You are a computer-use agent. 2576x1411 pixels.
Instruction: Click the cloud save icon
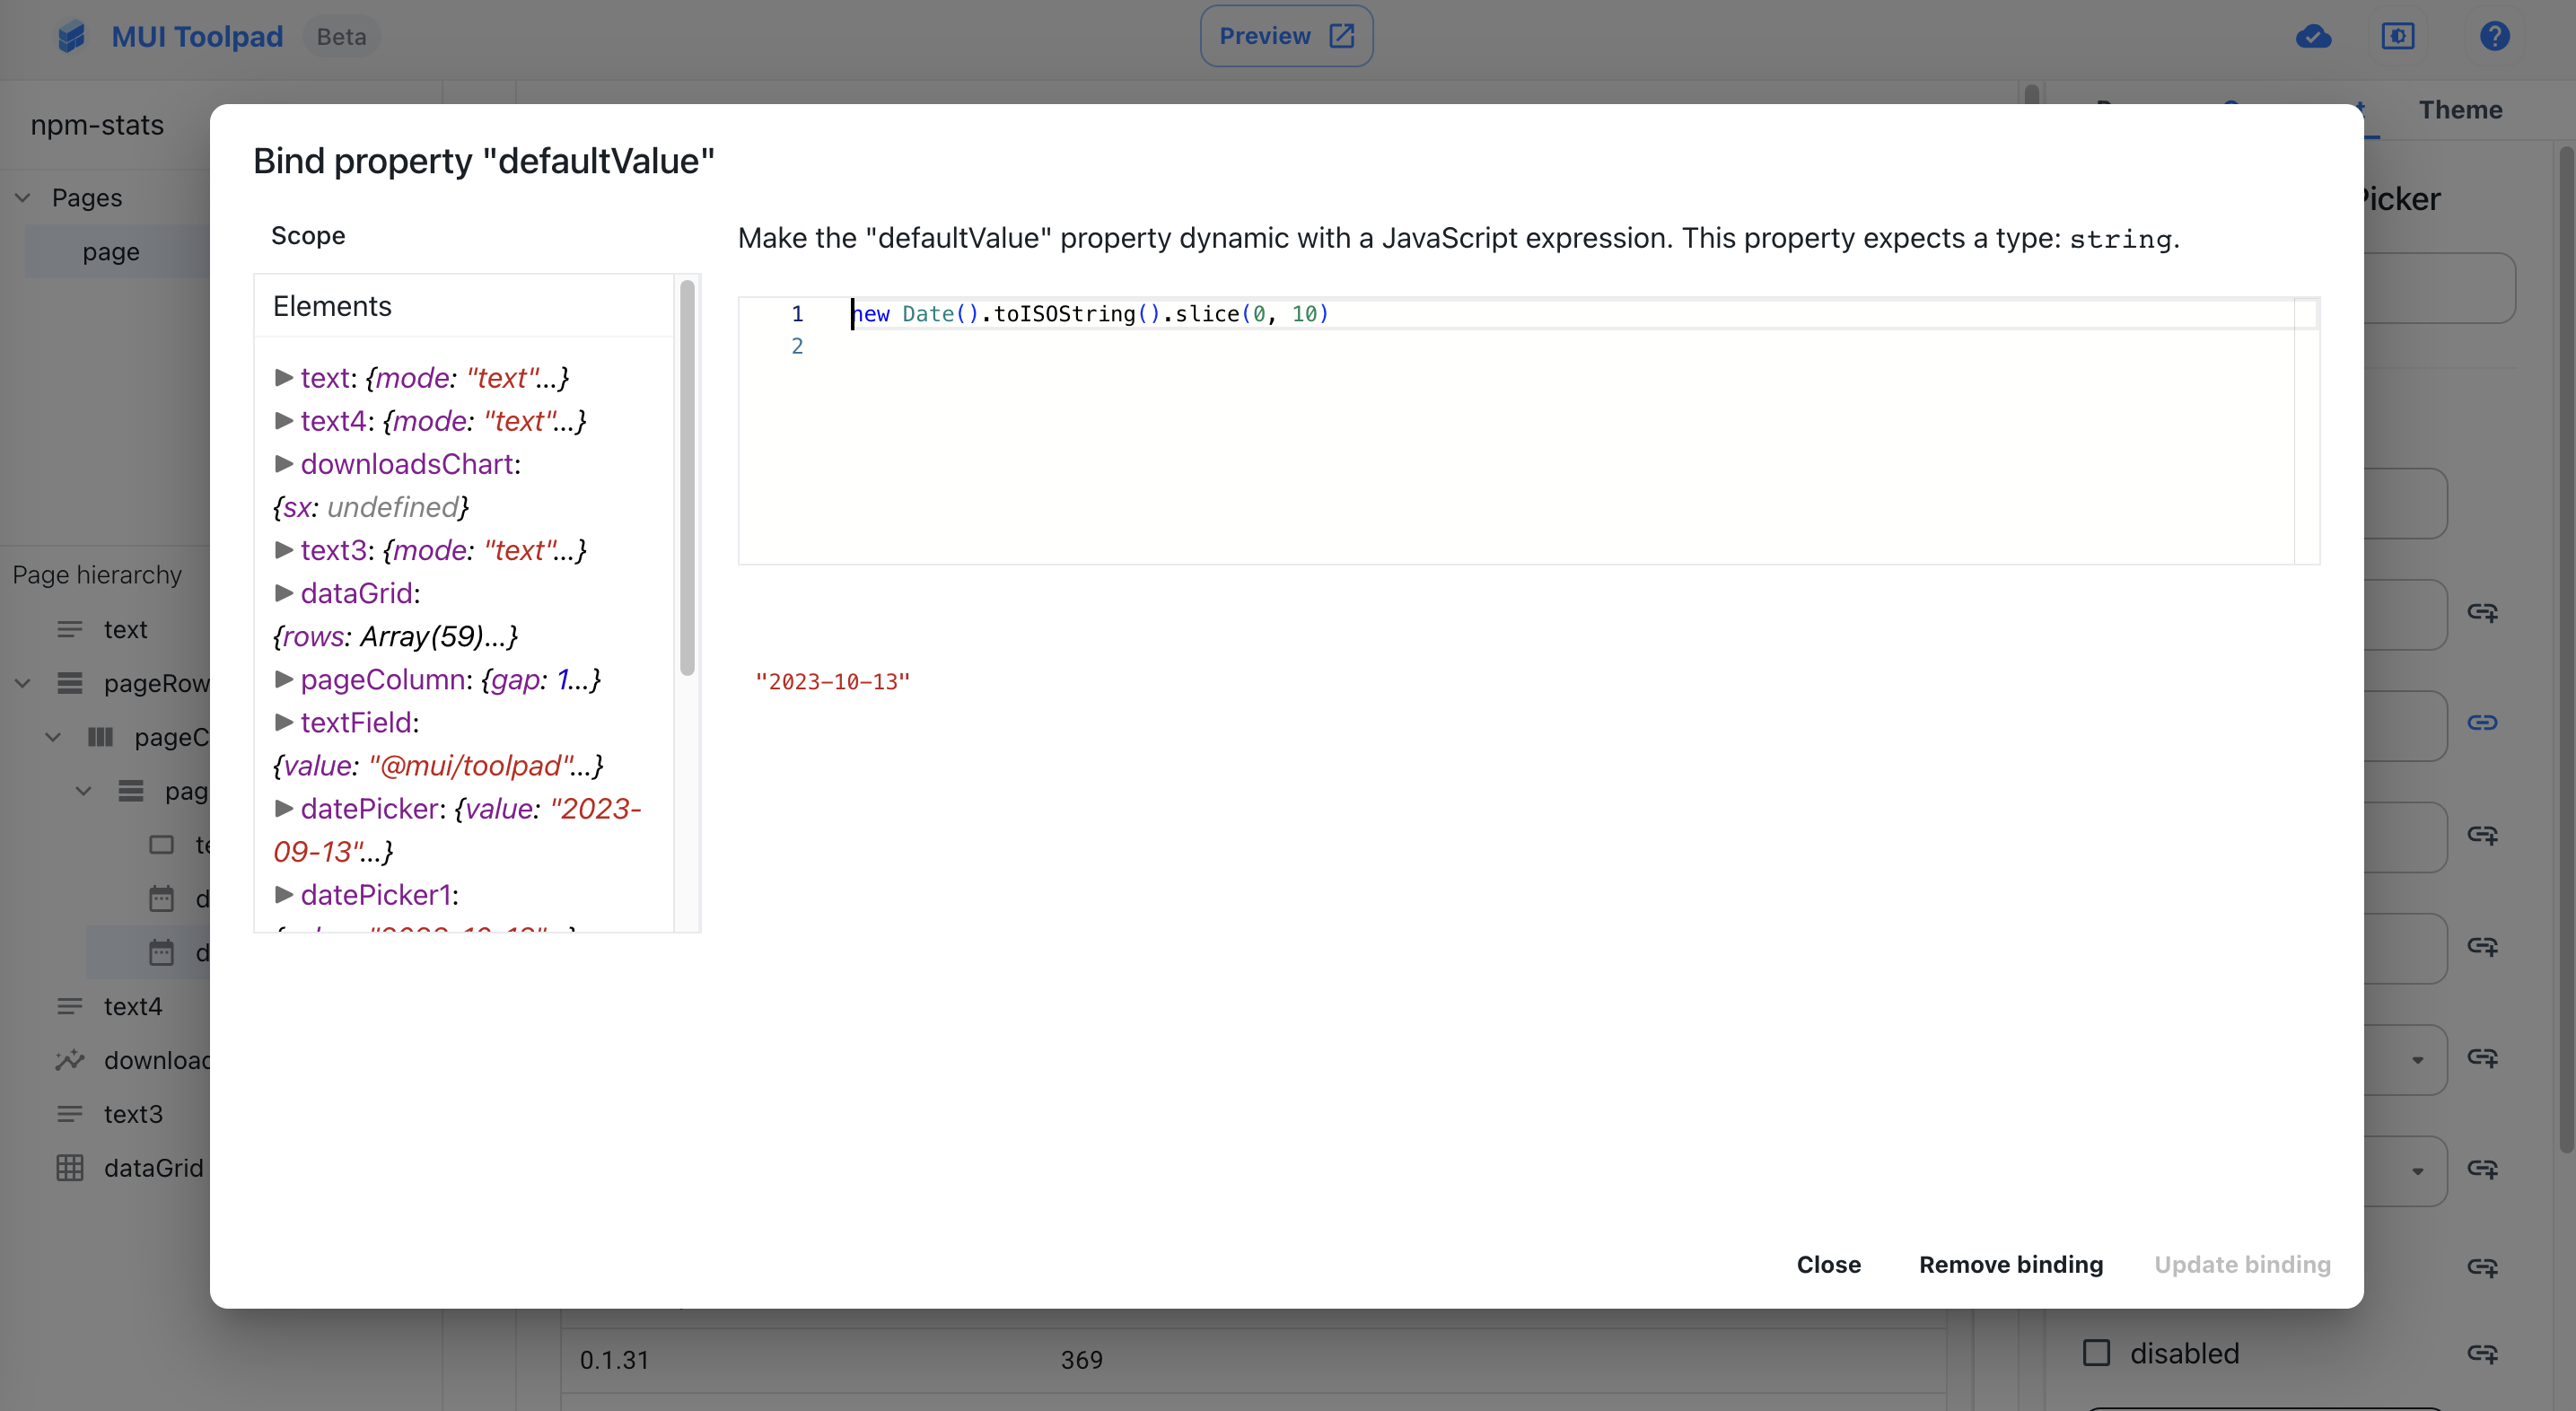[2312, 37]
